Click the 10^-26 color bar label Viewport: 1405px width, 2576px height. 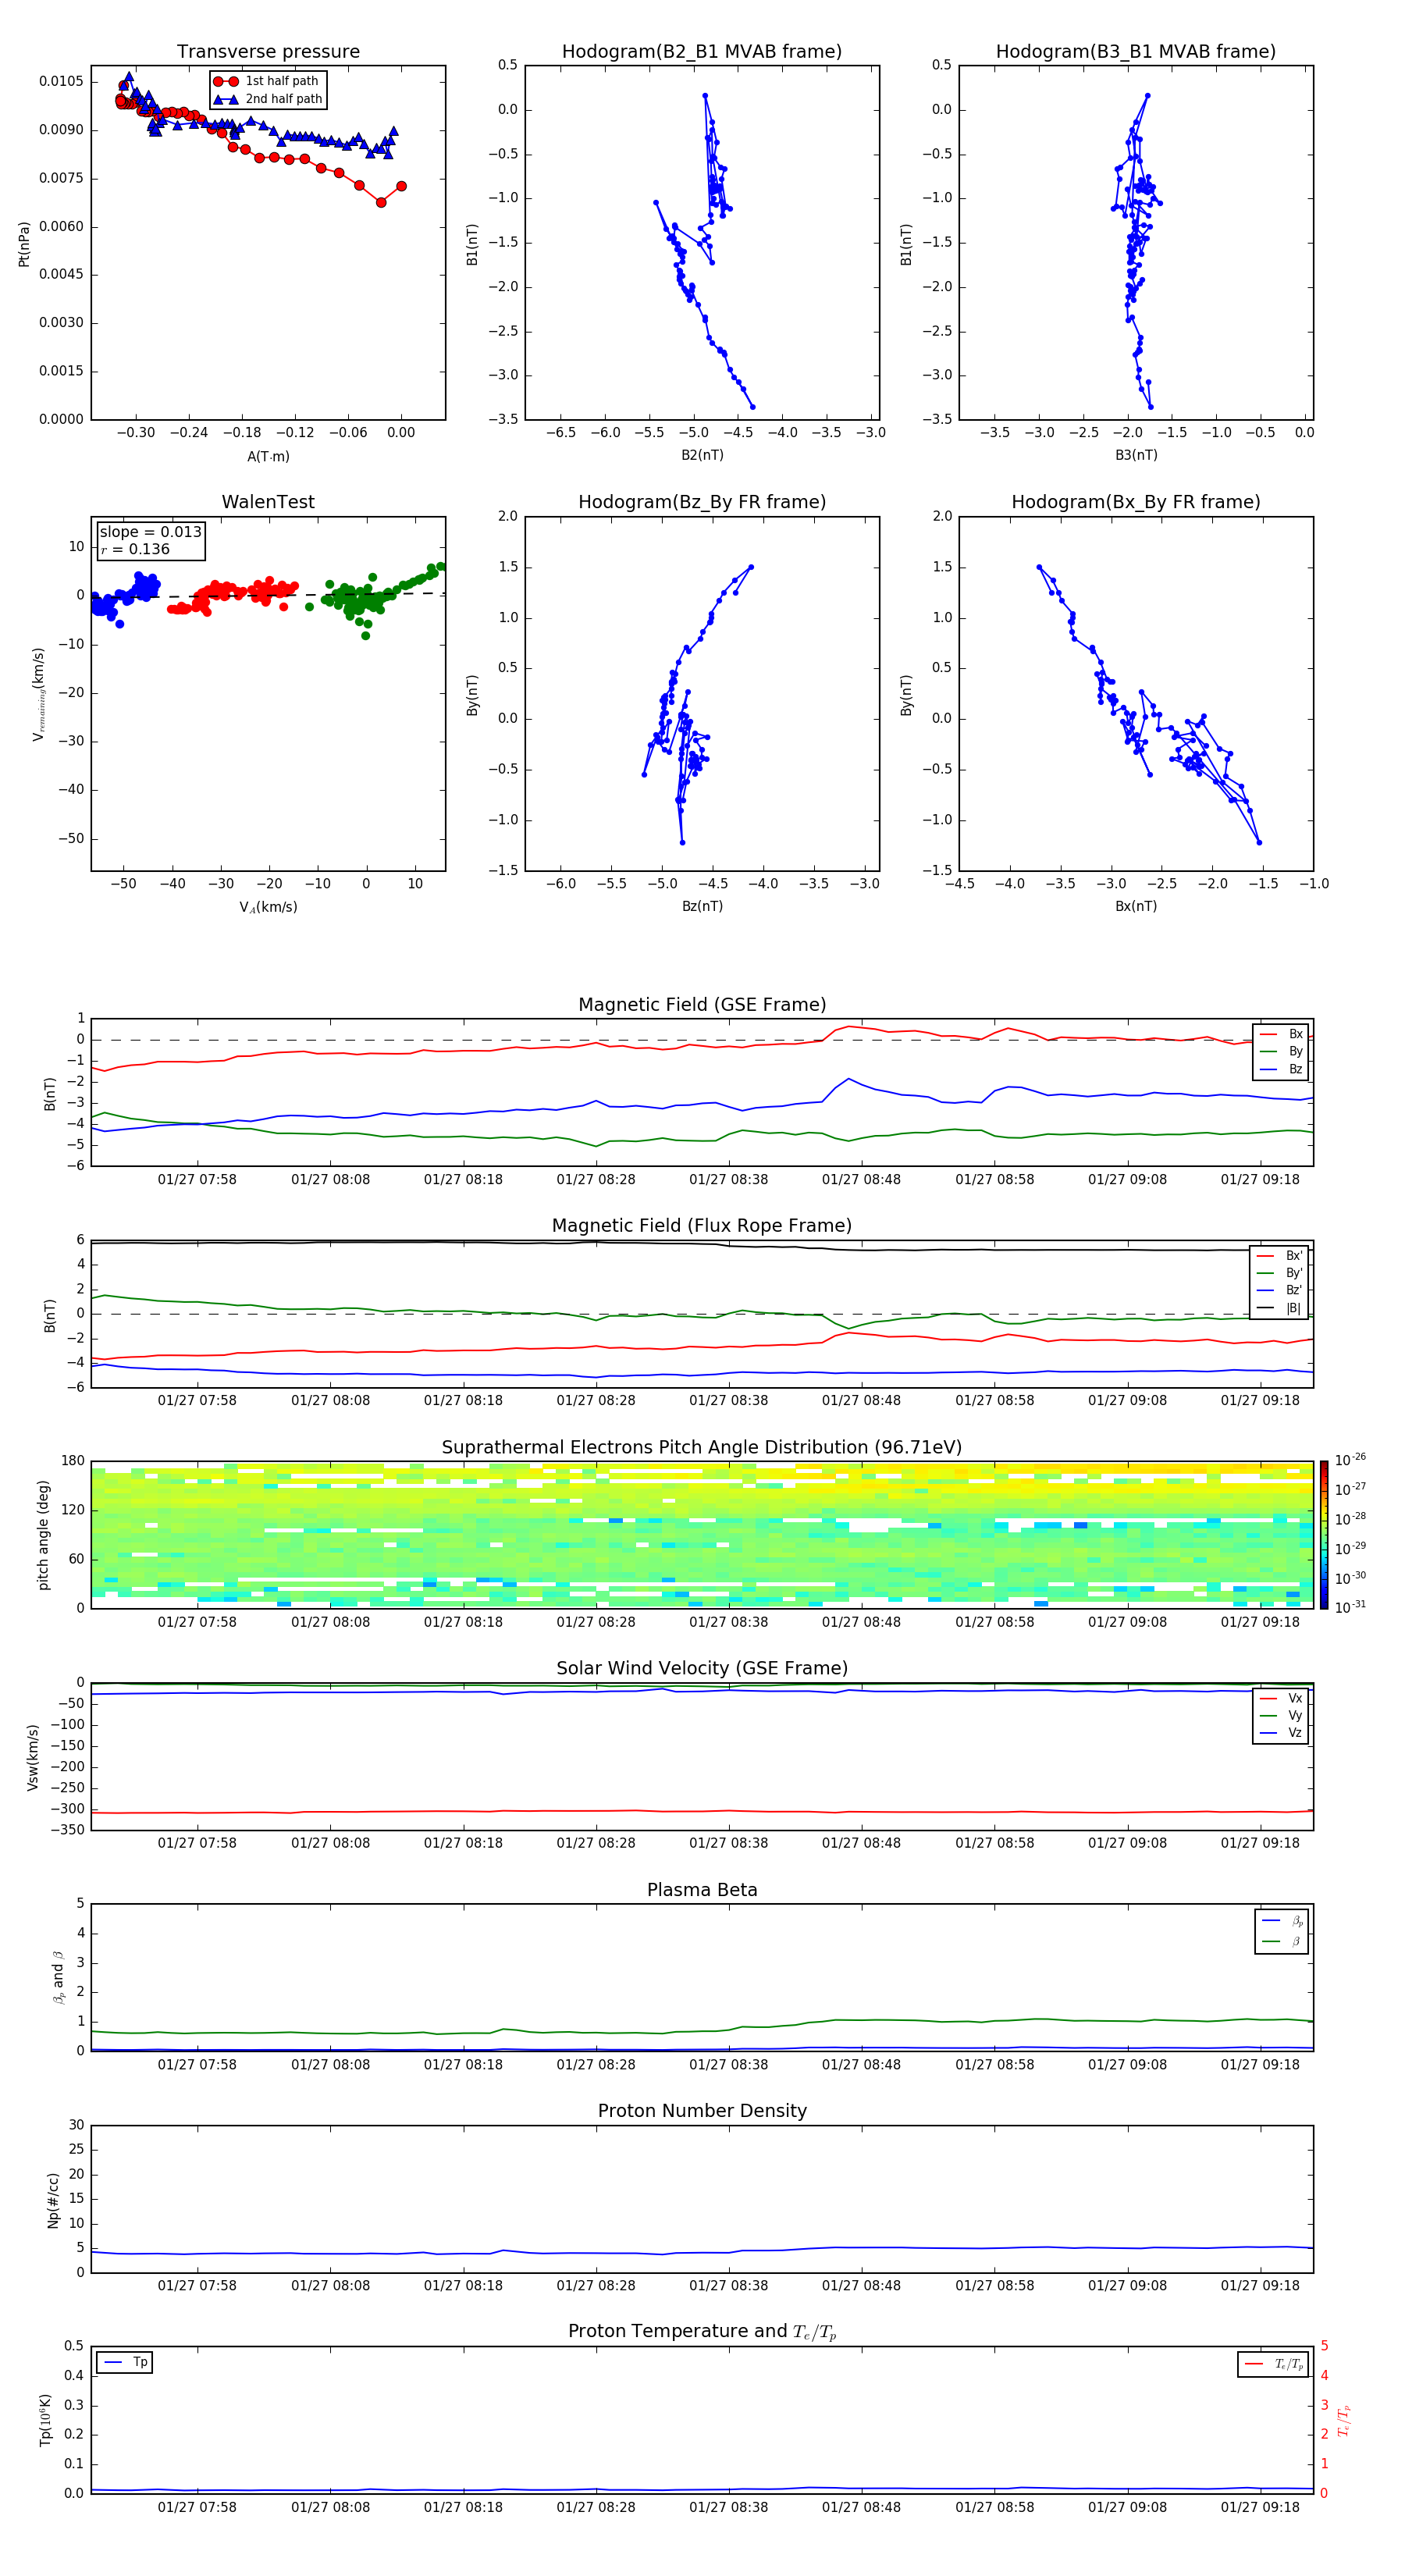pos(1350,1460)
